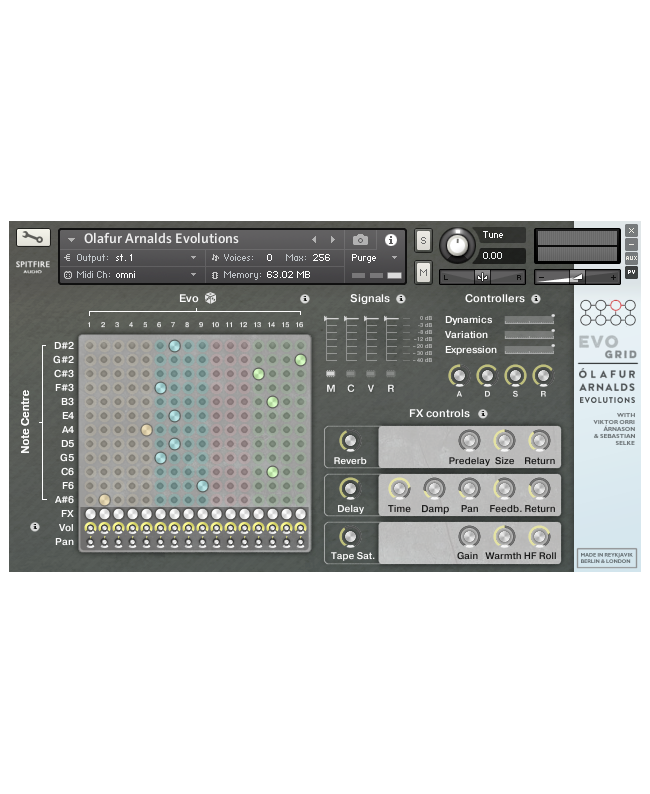This screenshot has height=794, width=650.
Task: Toggle the V signal enable button
Action: click(371, 374)
